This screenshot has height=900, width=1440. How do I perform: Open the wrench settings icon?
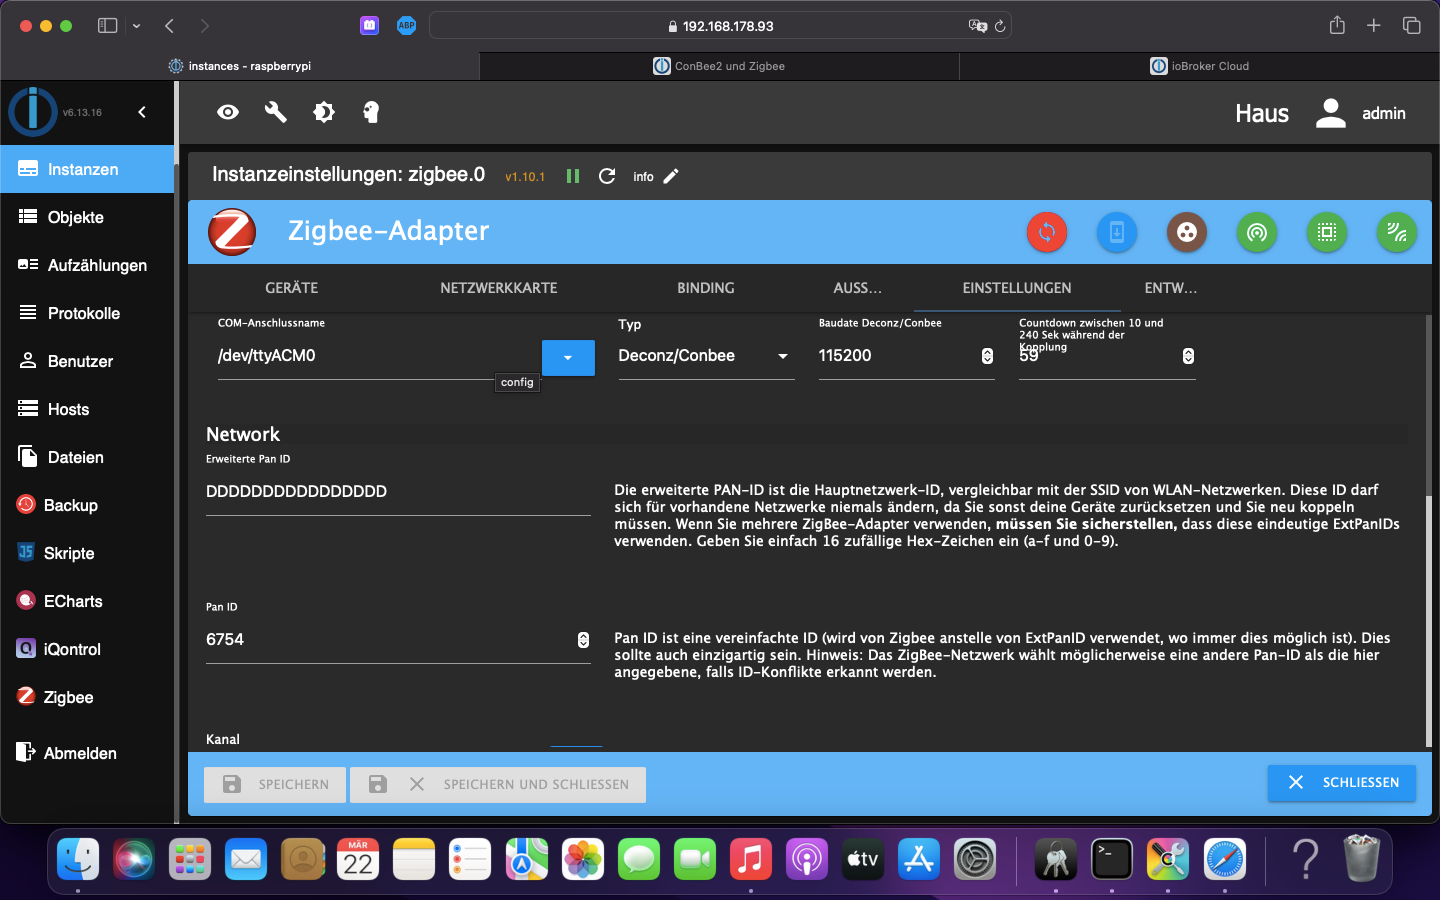(276, 112)
